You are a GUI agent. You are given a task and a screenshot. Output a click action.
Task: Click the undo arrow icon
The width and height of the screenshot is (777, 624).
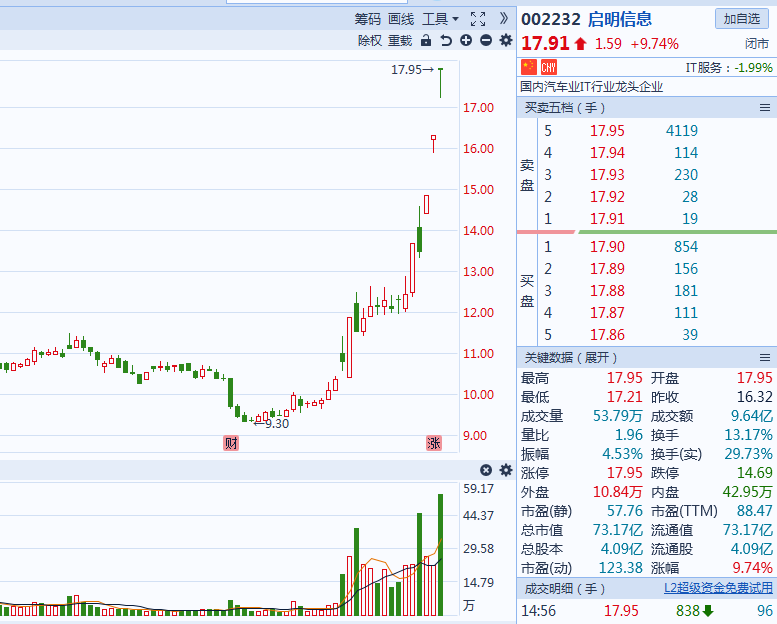click(x=446, y=40)
